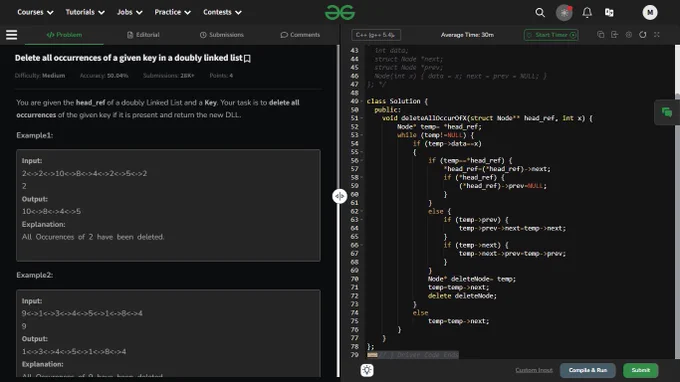Click the Accuracy 50.04% label
The height and width of the screenshot is (382, 680).
coord(104,75)
